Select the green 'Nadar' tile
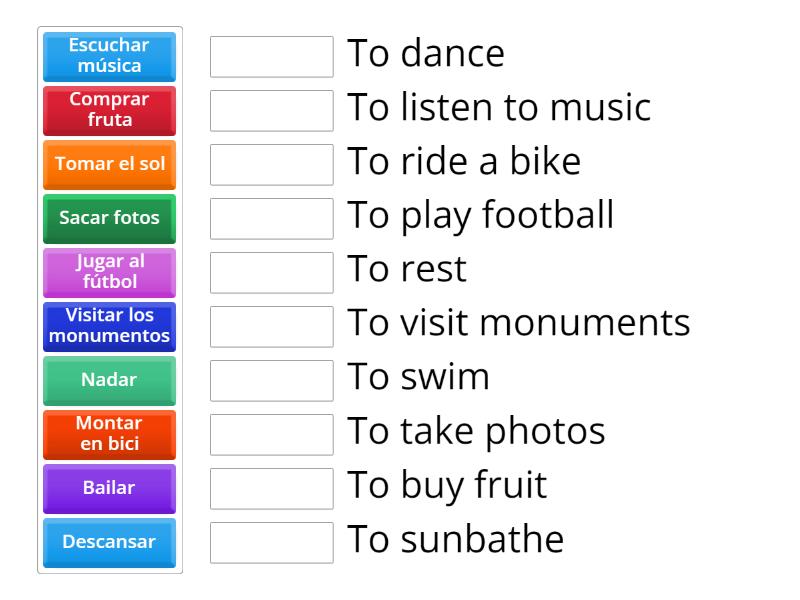Image resolution: width=800 pixels, height=600 pixels. coord(109,381)
